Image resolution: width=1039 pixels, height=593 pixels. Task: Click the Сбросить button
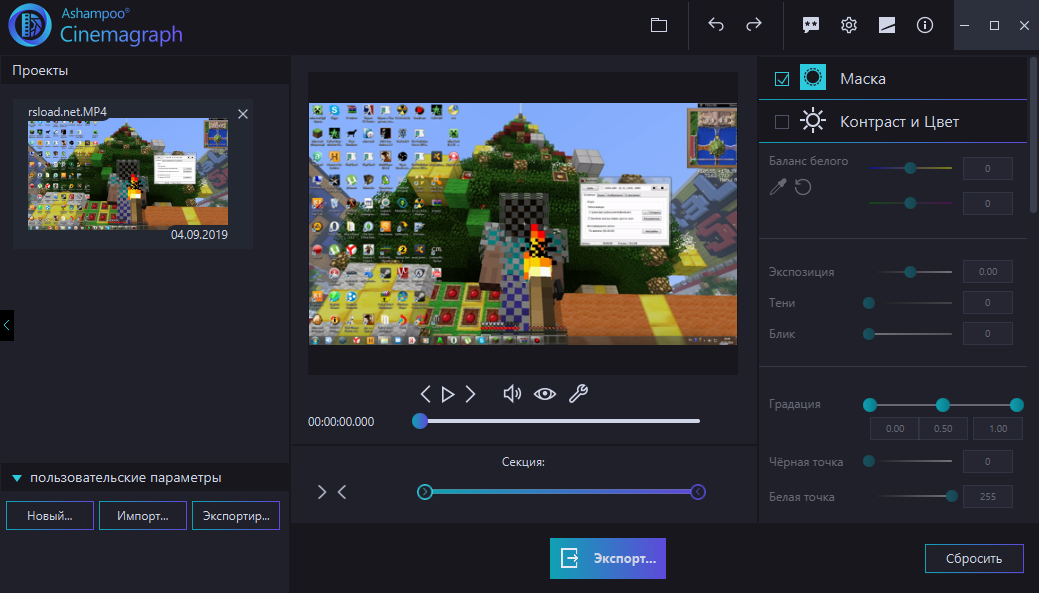(x=974, y=559)
